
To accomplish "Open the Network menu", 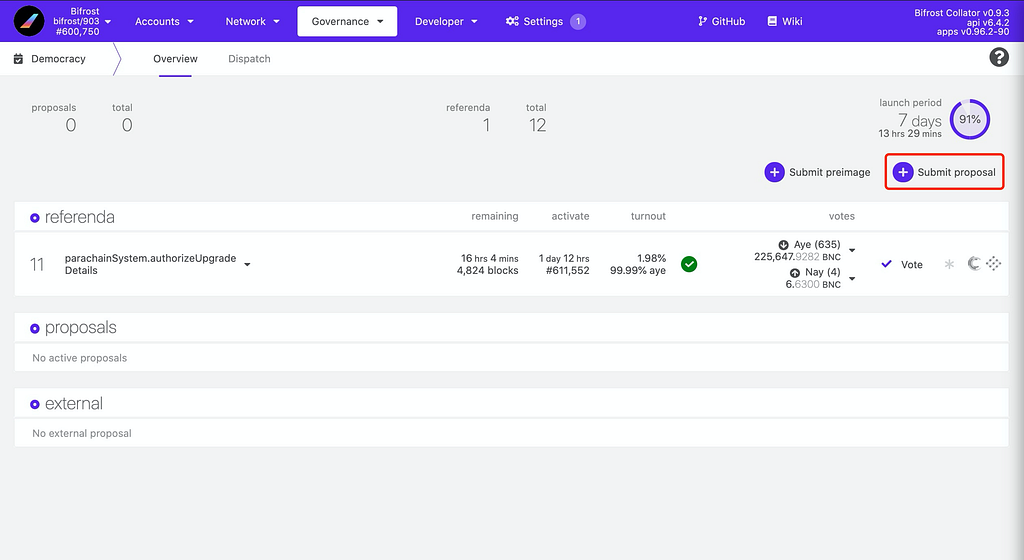I will [252, 22].
